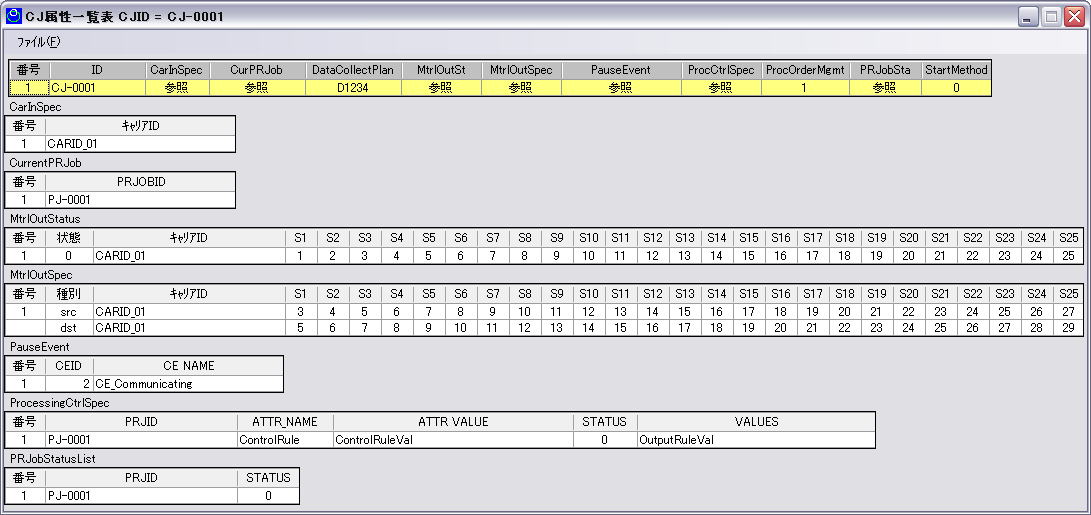Viewport: 1091px width, 515px height.
Task: Select STATUS value 0 in PRJobStatusList
Action: [x=268, y=496]
